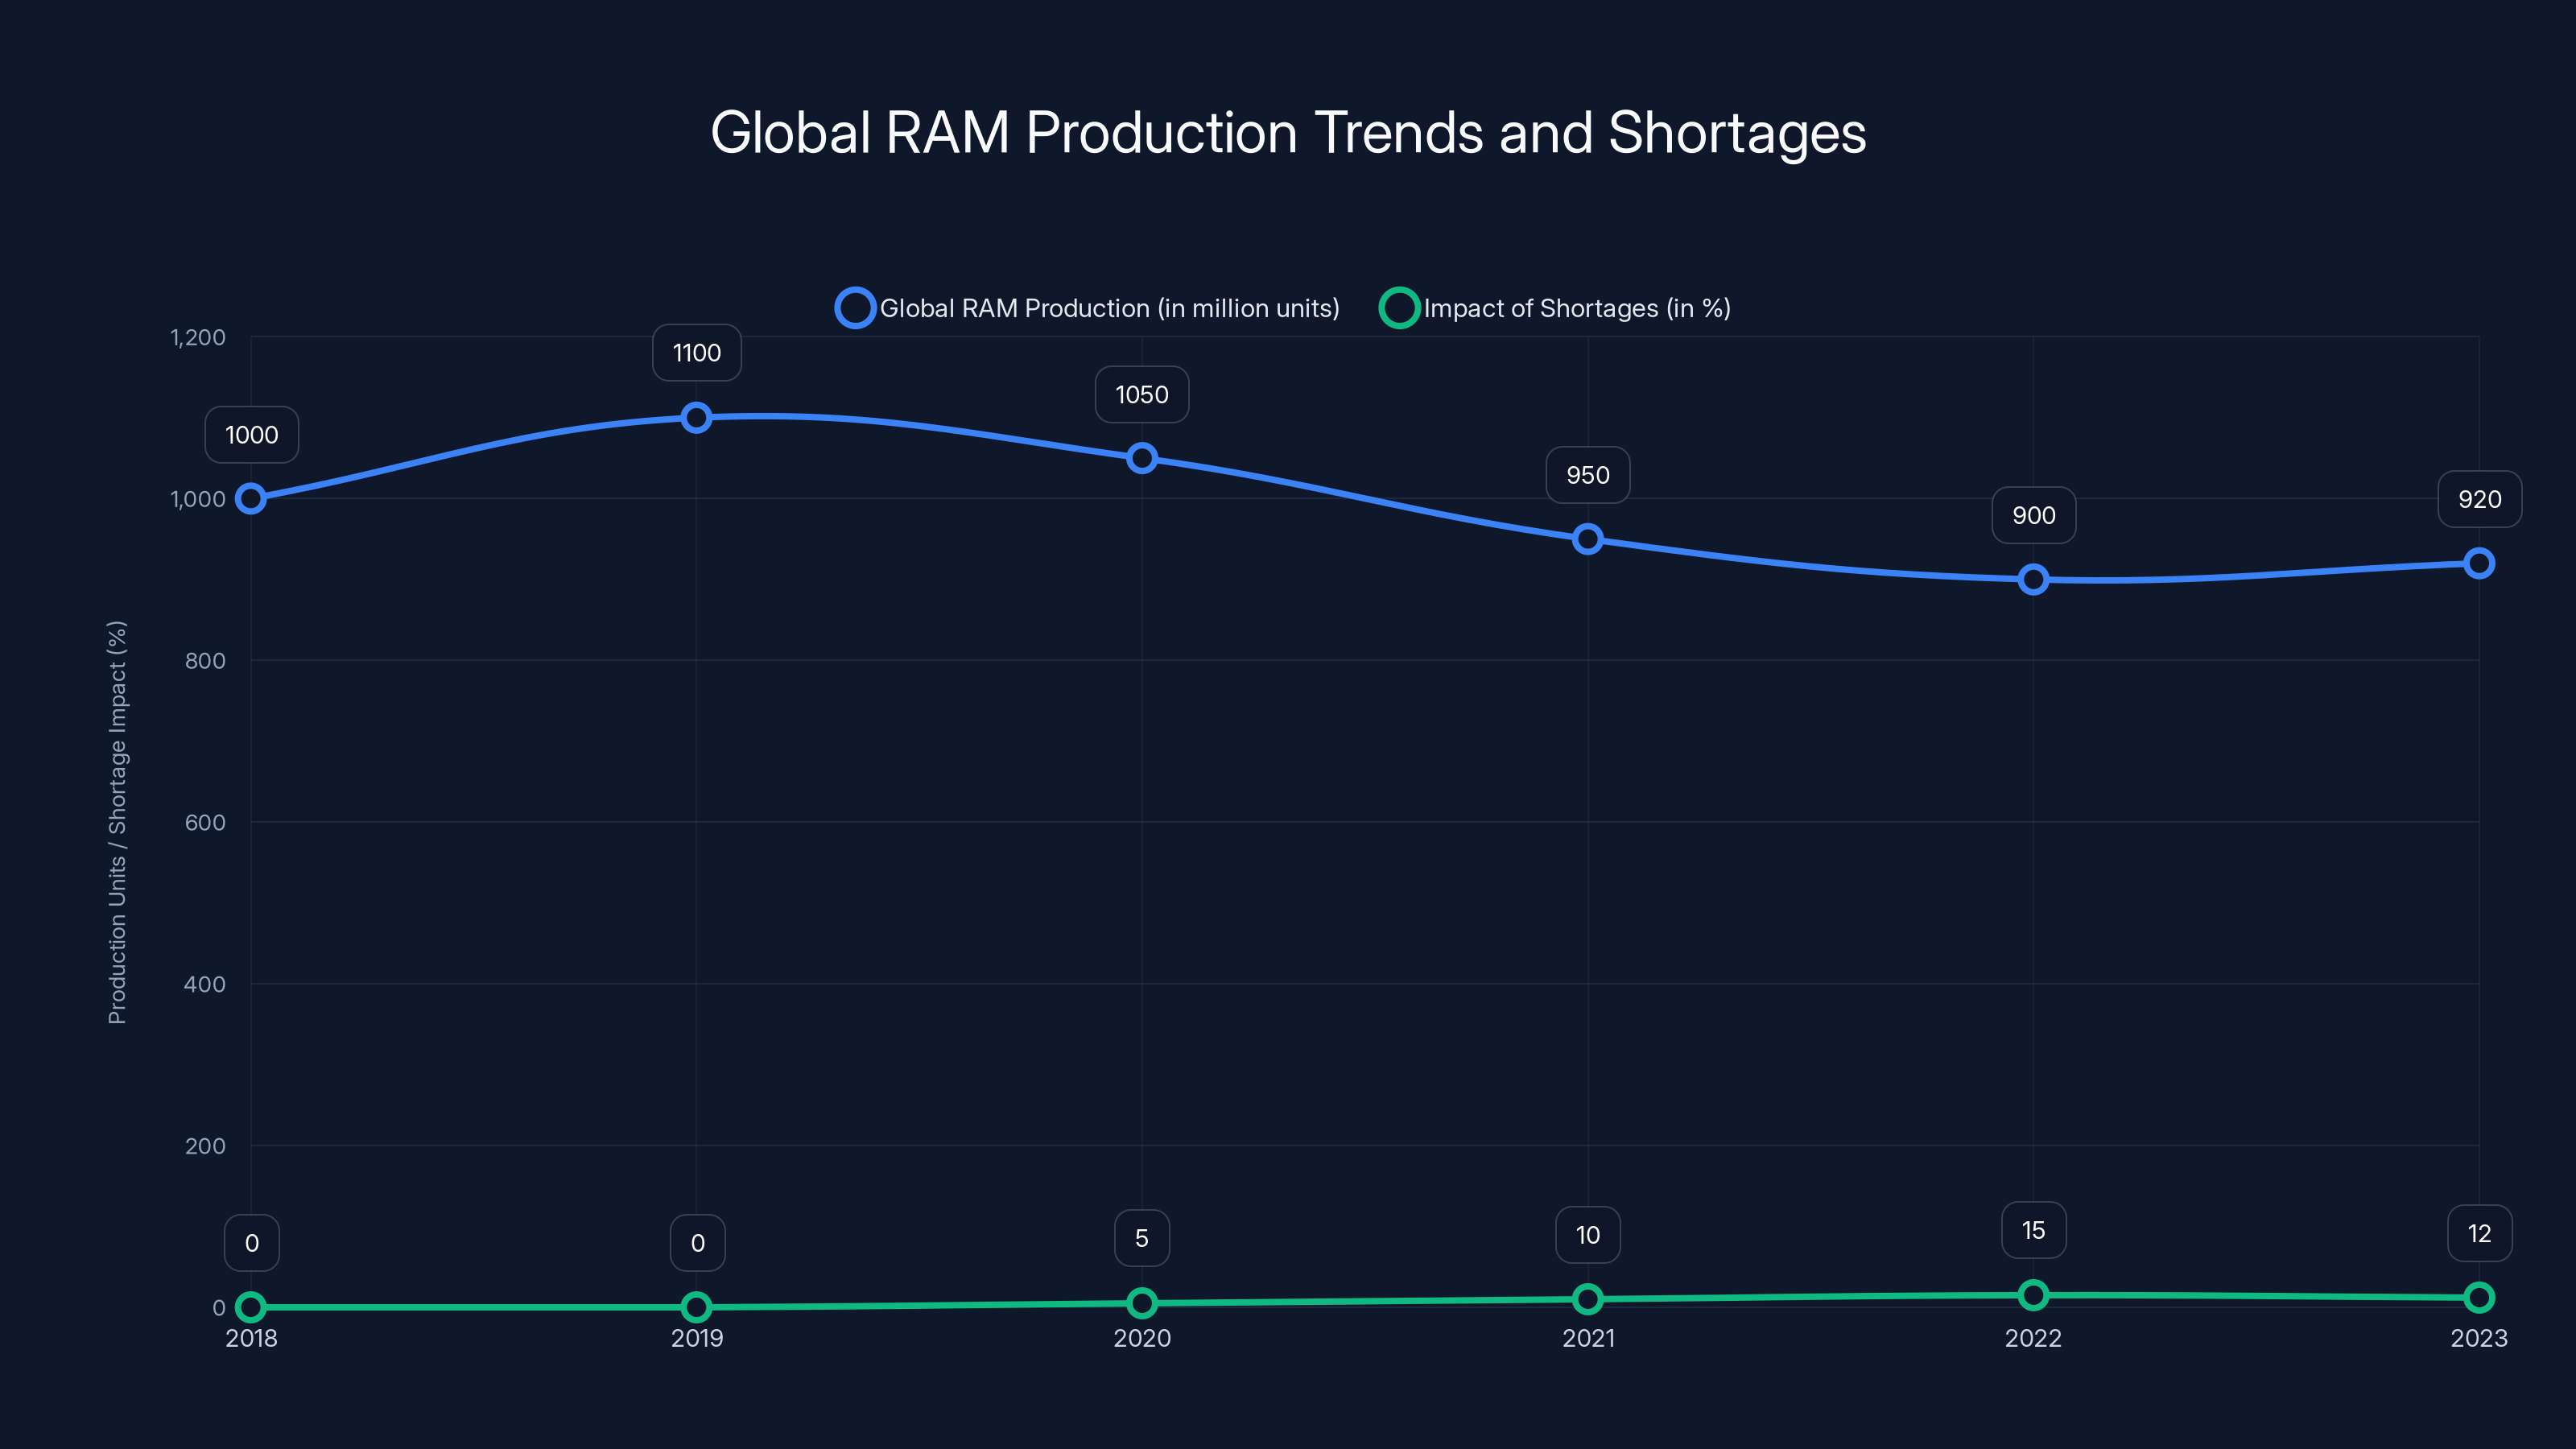The width and height of the screenshot is (2576, 1449).
Task: Click the 2018 x-axis label
Action: tap(251, 1338)
